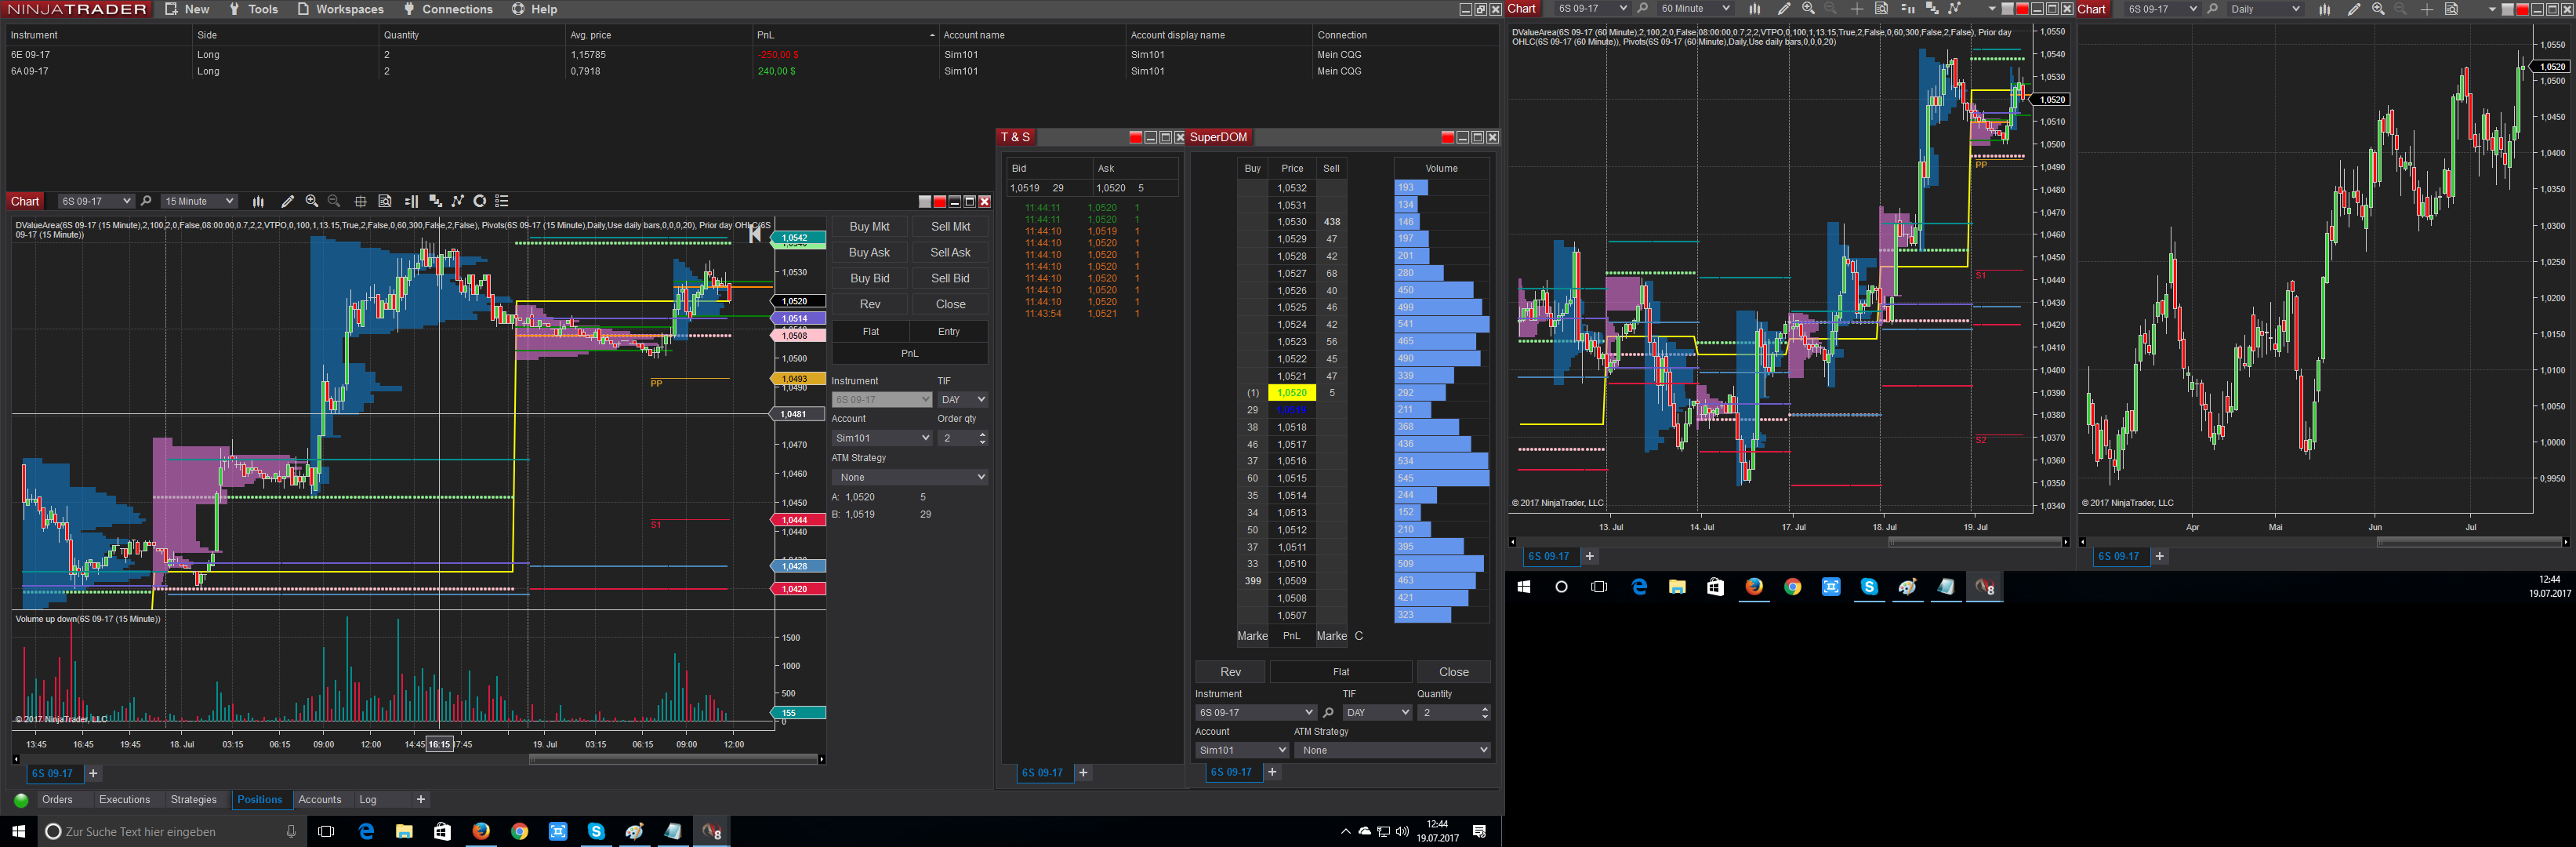Zoom in on the Daily chart
The image size is (2576, 847).
point(2378,9)
